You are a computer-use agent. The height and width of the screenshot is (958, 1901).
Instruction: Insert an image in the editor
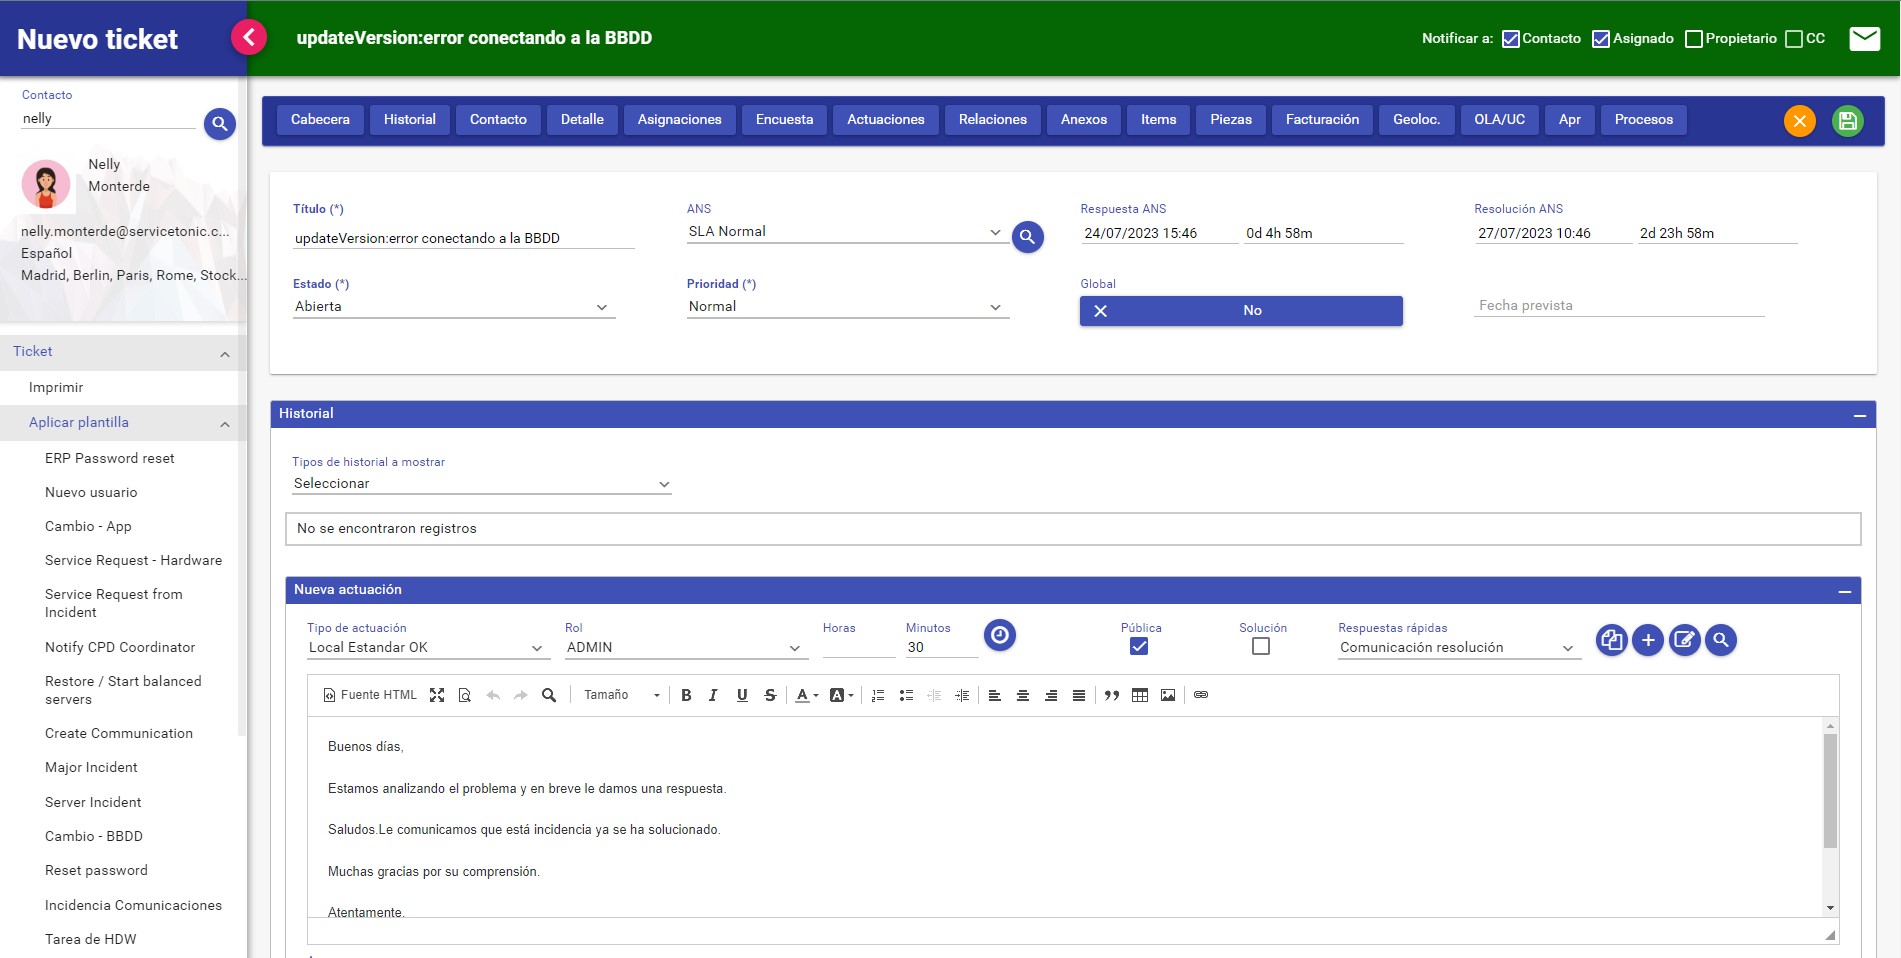(x=1168, y=695)
